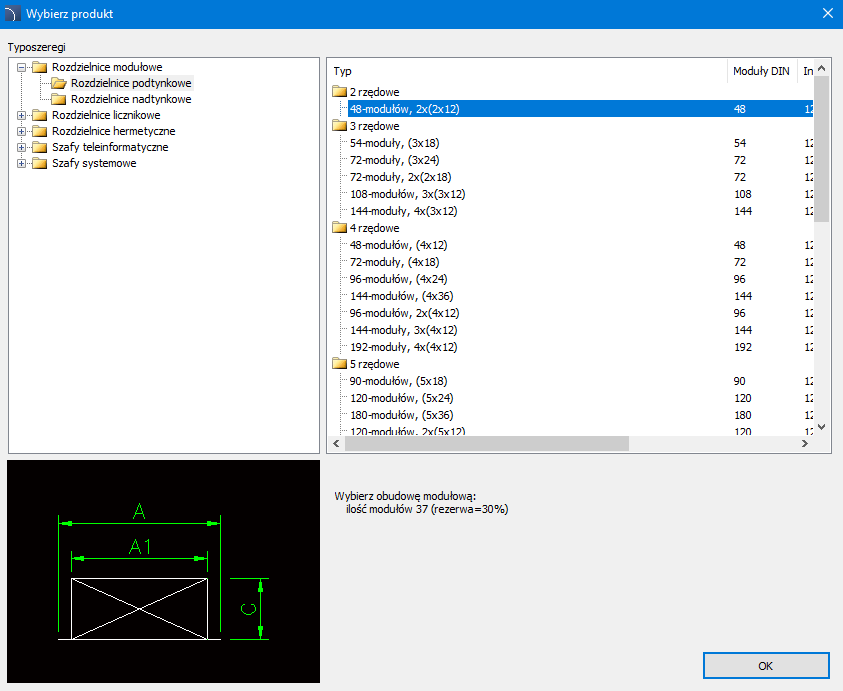The width and height of the screenshot is (843, 691).
Task: Select Rozdzielnice podtynkowe in the tree
Action: 131,83
